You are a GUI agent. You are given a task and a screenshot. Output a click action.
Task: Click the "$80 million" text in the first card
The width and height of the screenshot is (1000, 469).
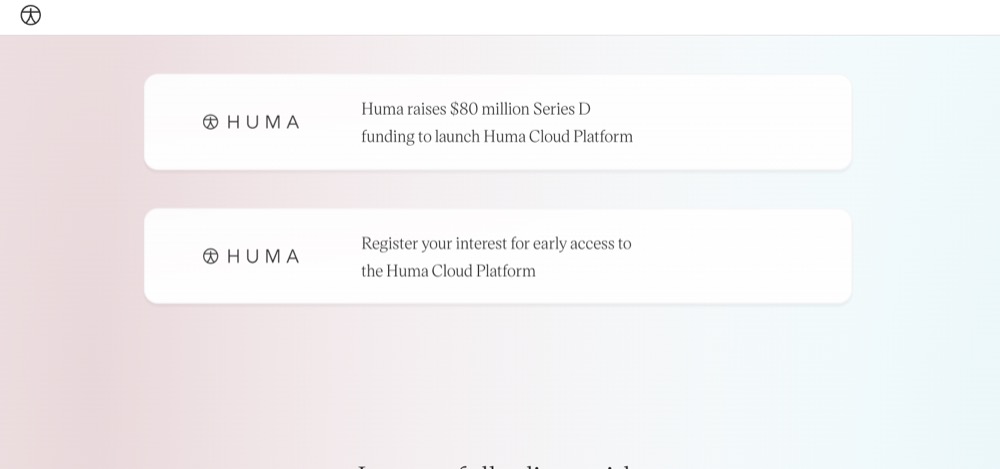489,109
